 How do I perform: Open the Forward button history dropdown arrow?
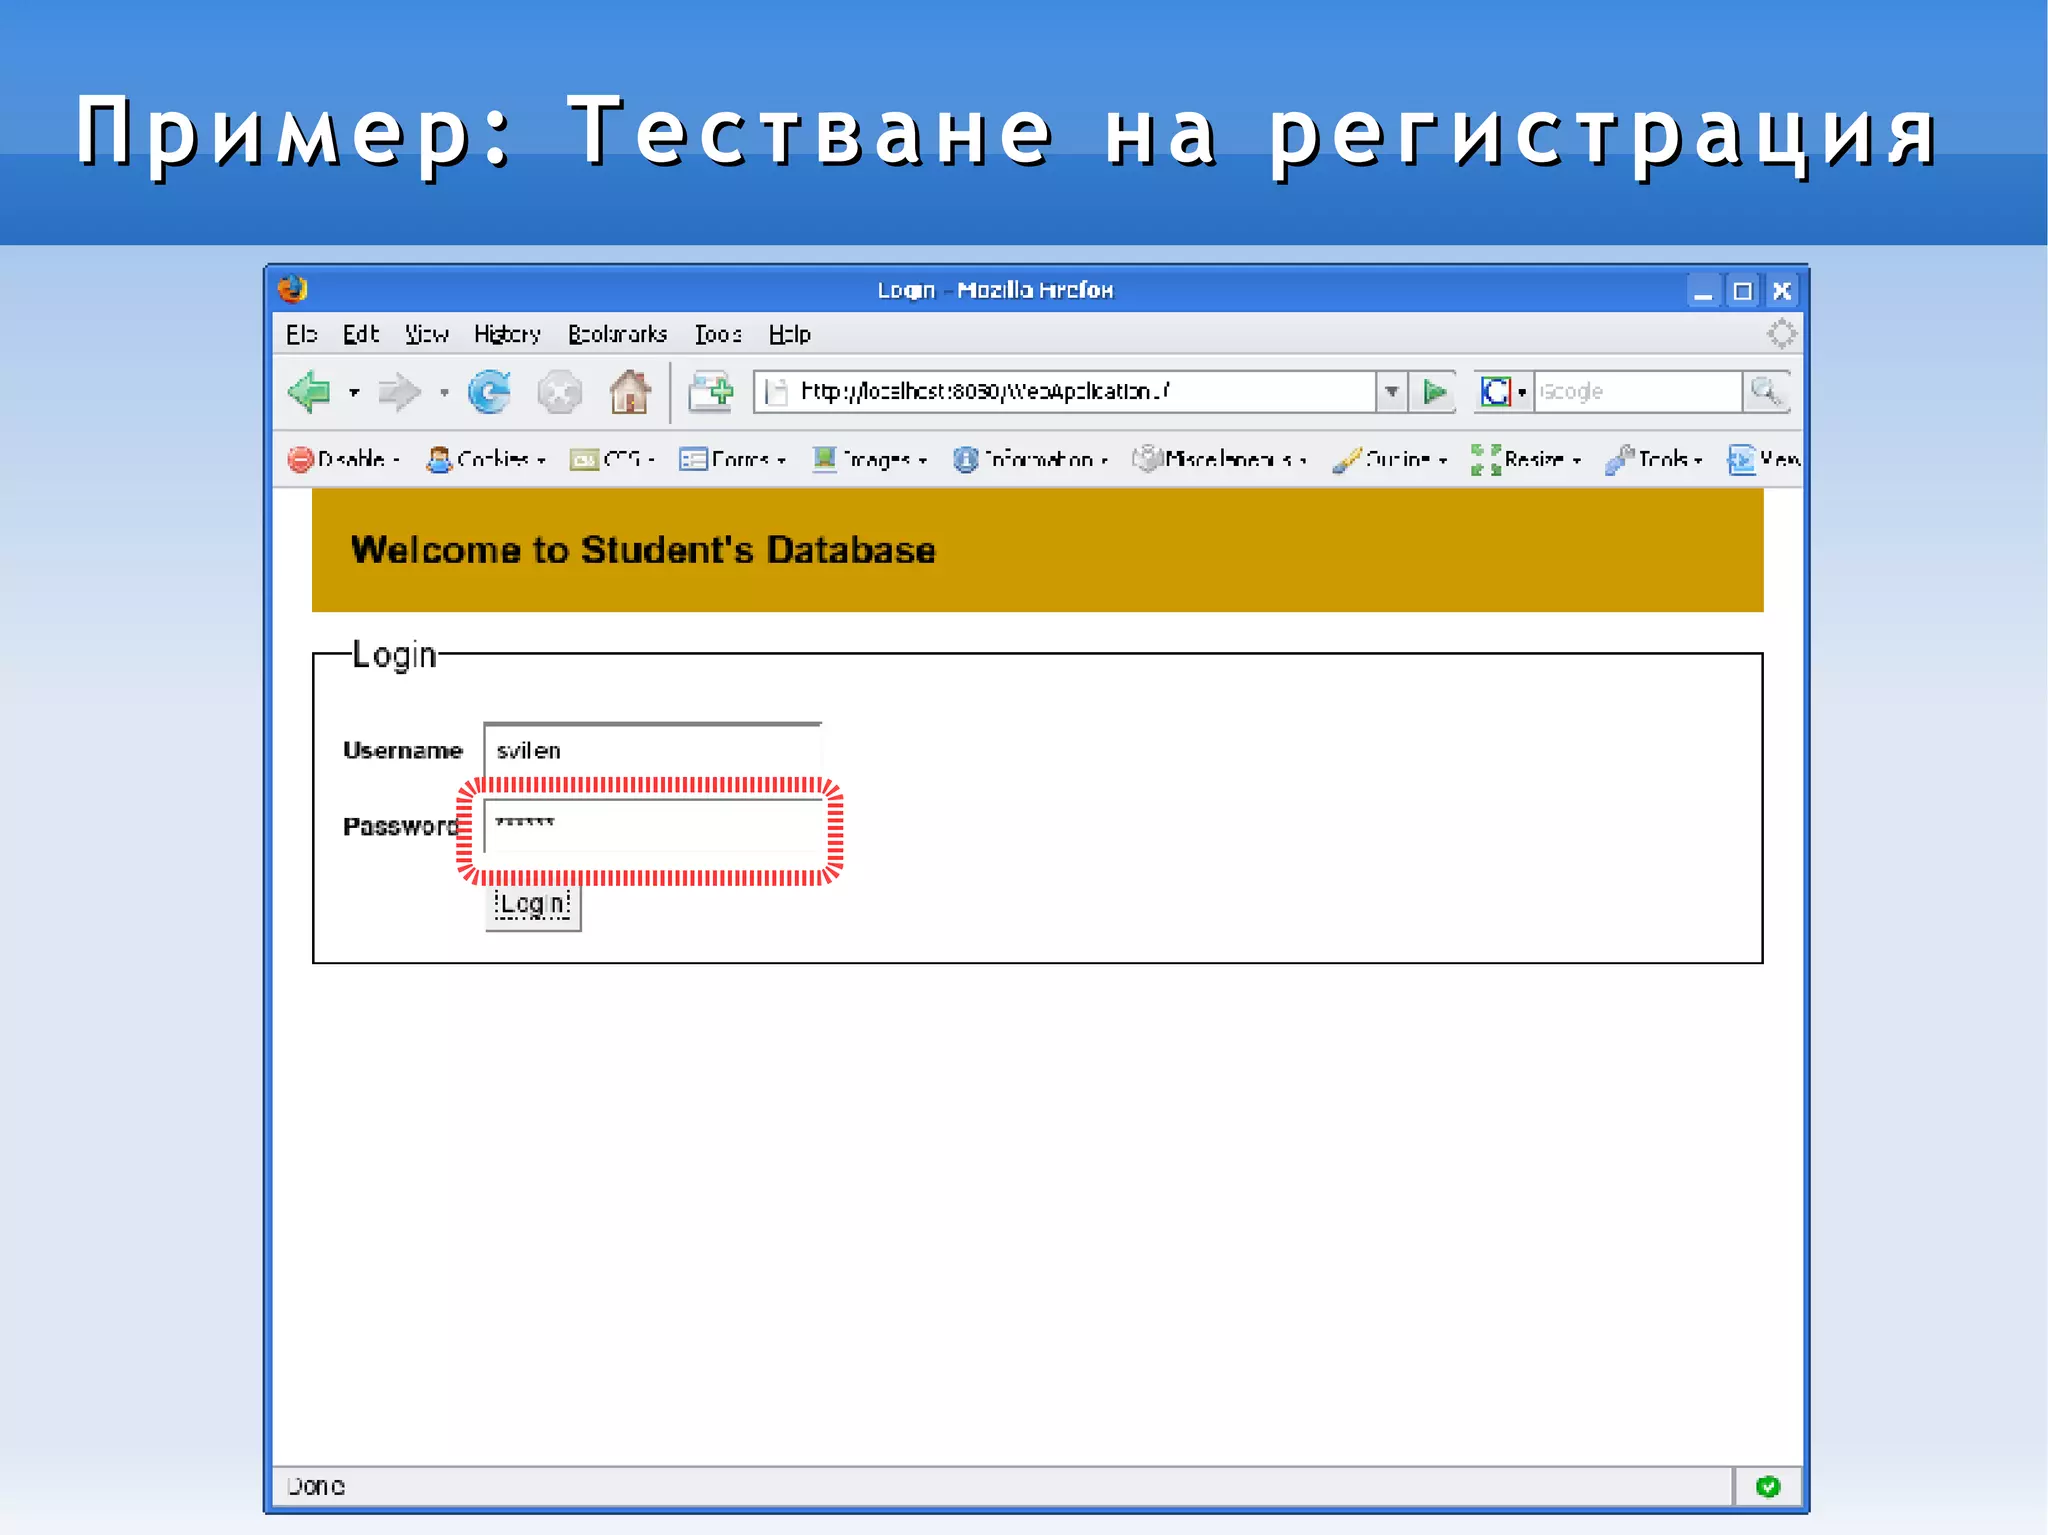[444, 392]
